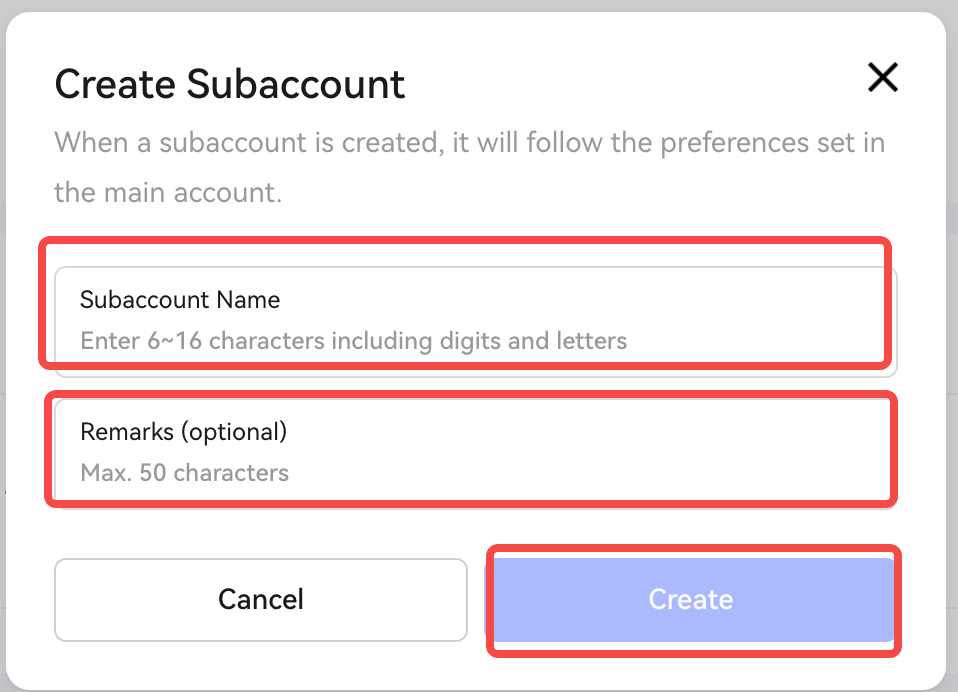Viewport: 958px width, 692px height.
Task: Click the Create button
Action: point(690,599)
